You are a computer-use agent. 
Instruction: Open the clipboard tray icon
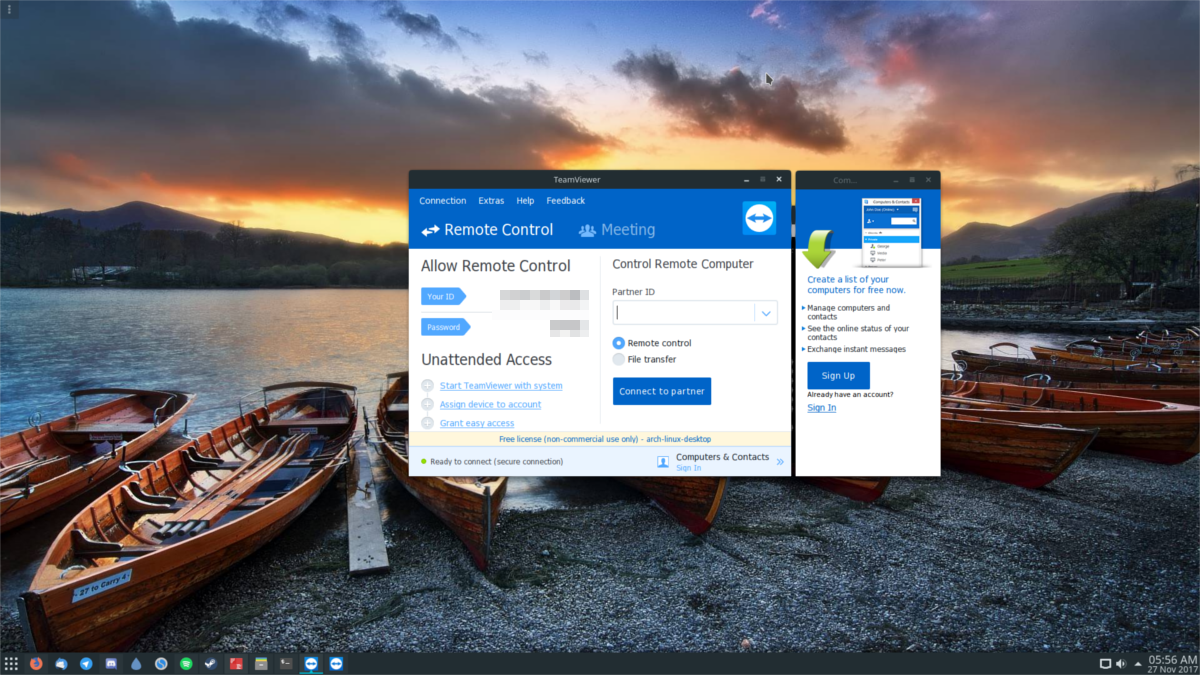pyautogui.click(x=1104, y=664)
